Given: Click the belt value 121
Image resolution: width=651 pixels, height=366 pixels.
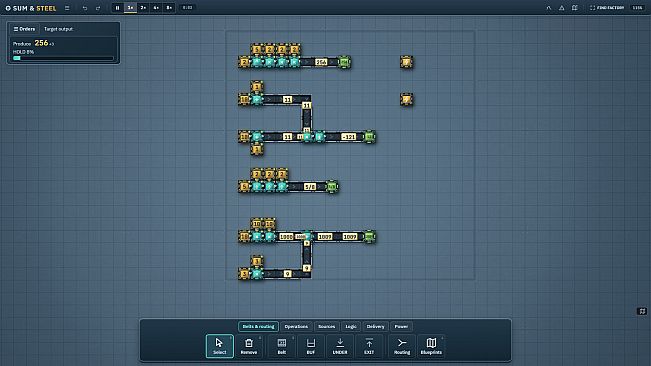Looking at the screenshot, I should tap(348, 137).
